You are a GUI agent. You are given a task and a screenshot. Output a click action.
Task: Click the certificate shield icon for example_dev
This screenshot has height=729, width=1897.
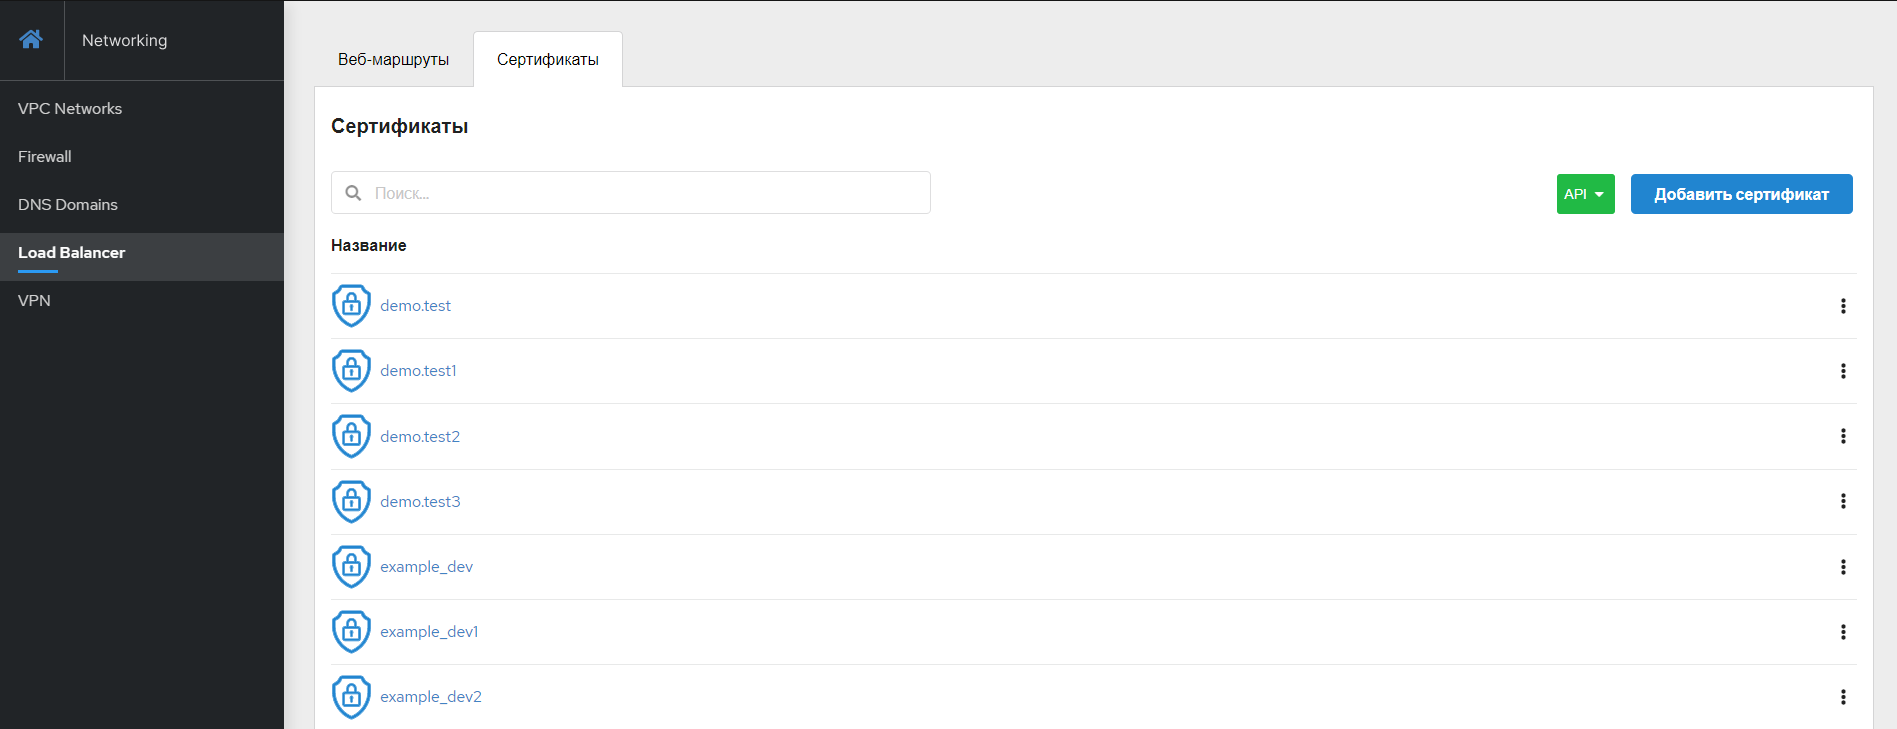pyautogui.click(x=351, y=567)
